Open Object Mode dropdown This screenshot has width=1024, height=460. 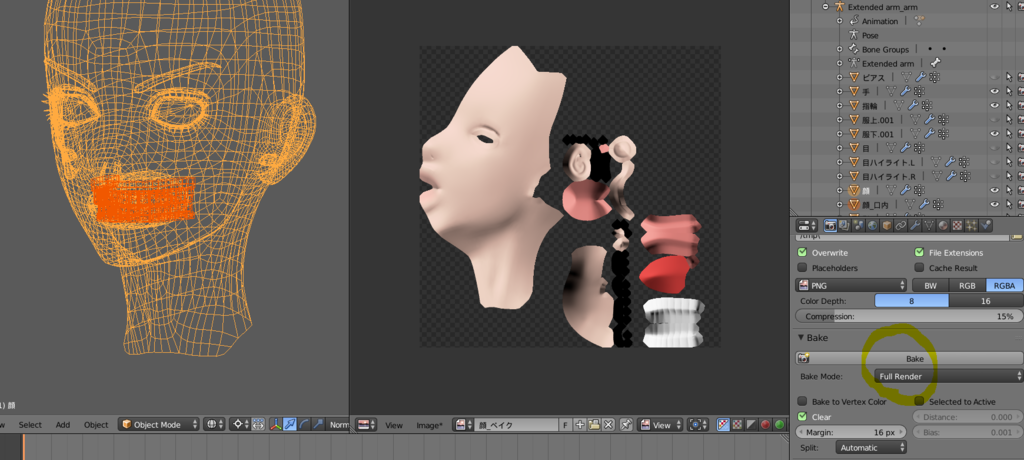(x=159, y=425)
